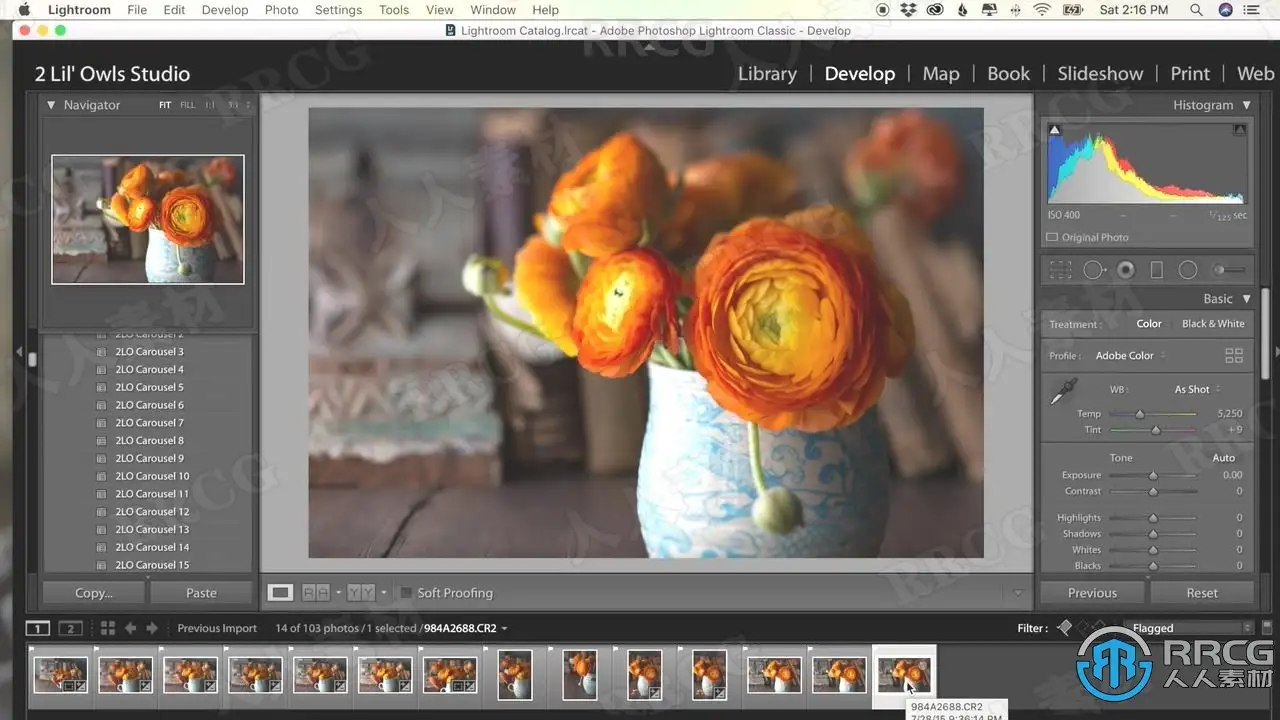The height and width of the screenshot is (720, 1280).
Task: Set Navigator zoom to FIT
Action: click(x=165, y=105)
